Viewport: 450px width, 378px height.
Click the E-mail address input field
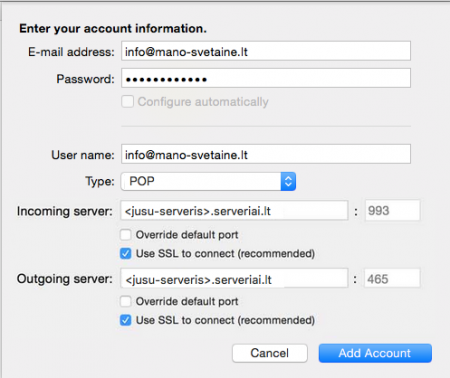[x=266, y=51]
